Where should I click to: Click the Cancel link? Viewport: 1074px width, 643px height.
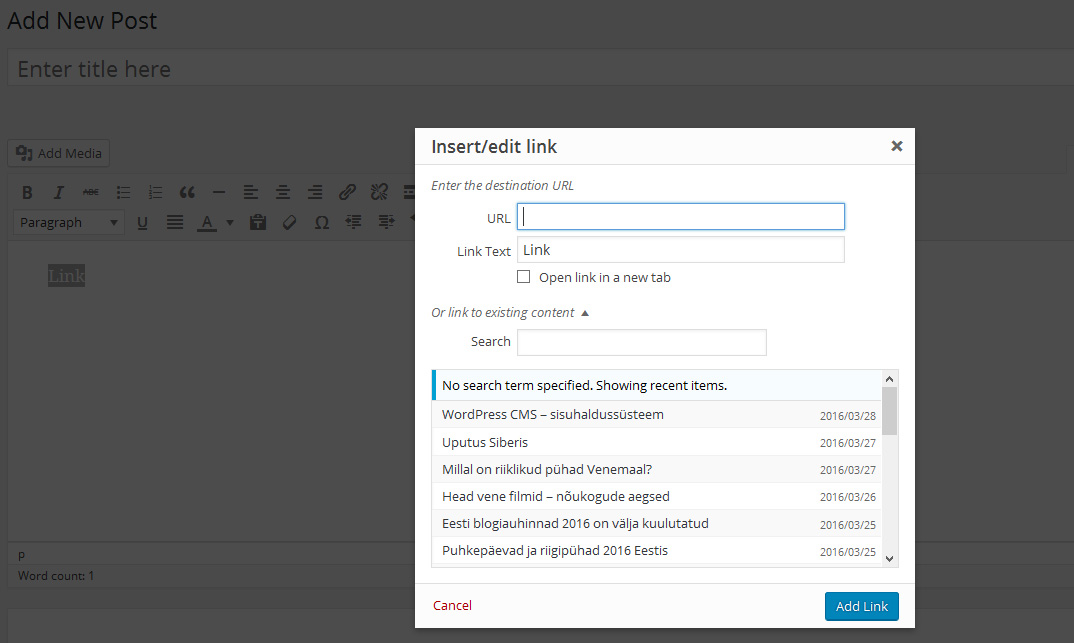click(452, 605)
